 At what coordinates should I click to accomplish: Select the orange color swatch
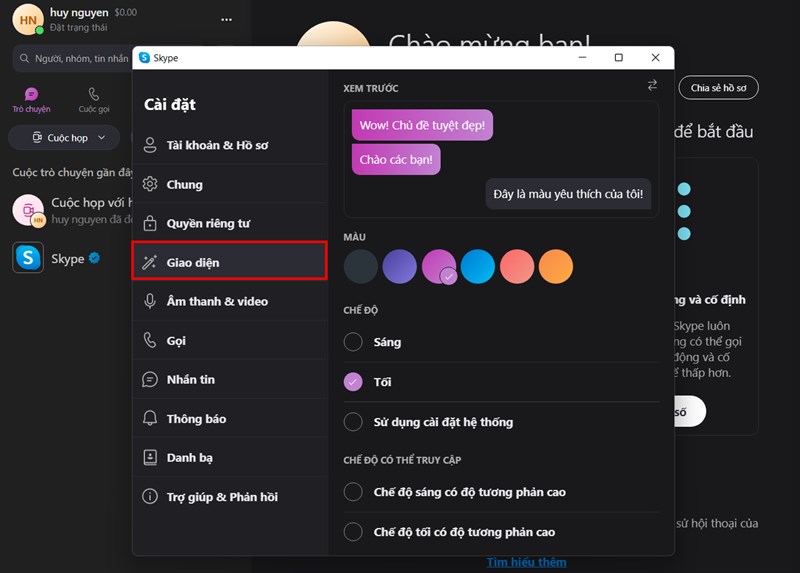pyautogui.click(x=556, y=266)
